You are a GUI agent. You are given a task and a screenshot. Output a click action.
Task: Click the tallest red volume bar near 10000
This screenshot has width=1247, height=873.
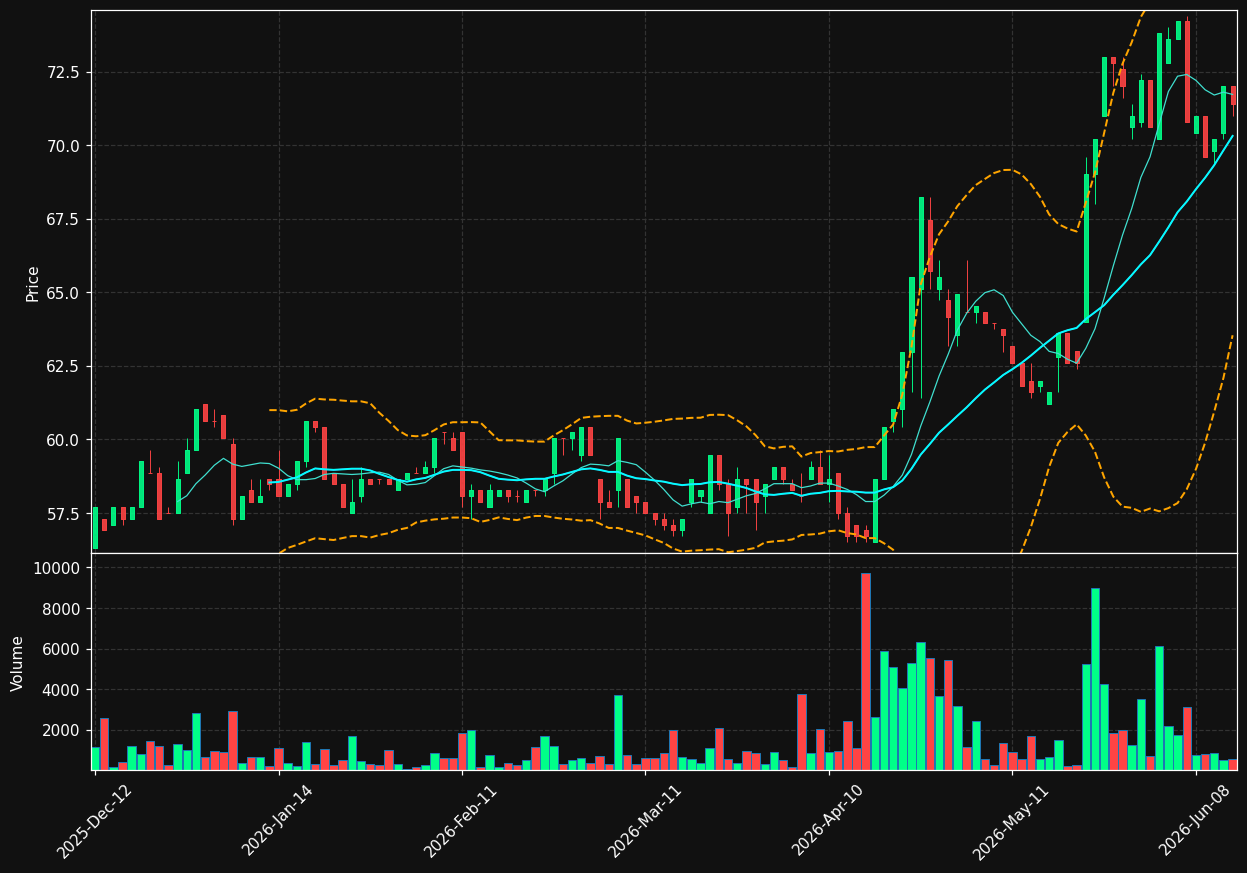[866, 672]
